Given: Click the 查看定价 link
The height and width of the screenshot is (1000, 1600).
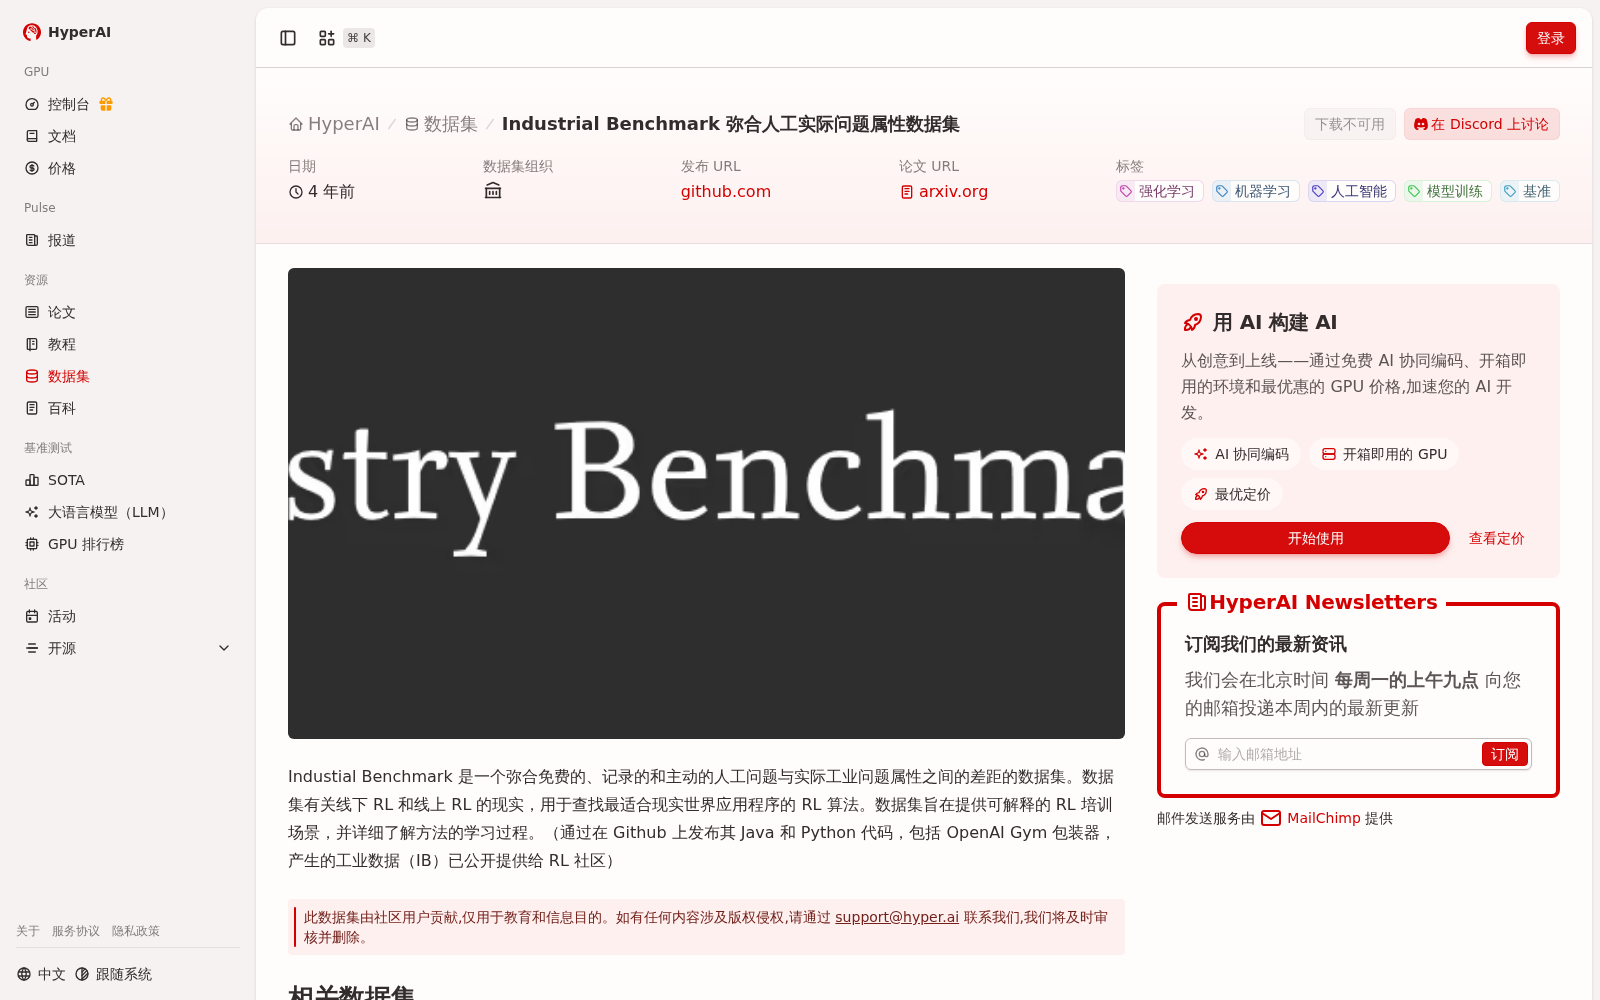Looking at the screenshot, I should [x=1496, y=538].
